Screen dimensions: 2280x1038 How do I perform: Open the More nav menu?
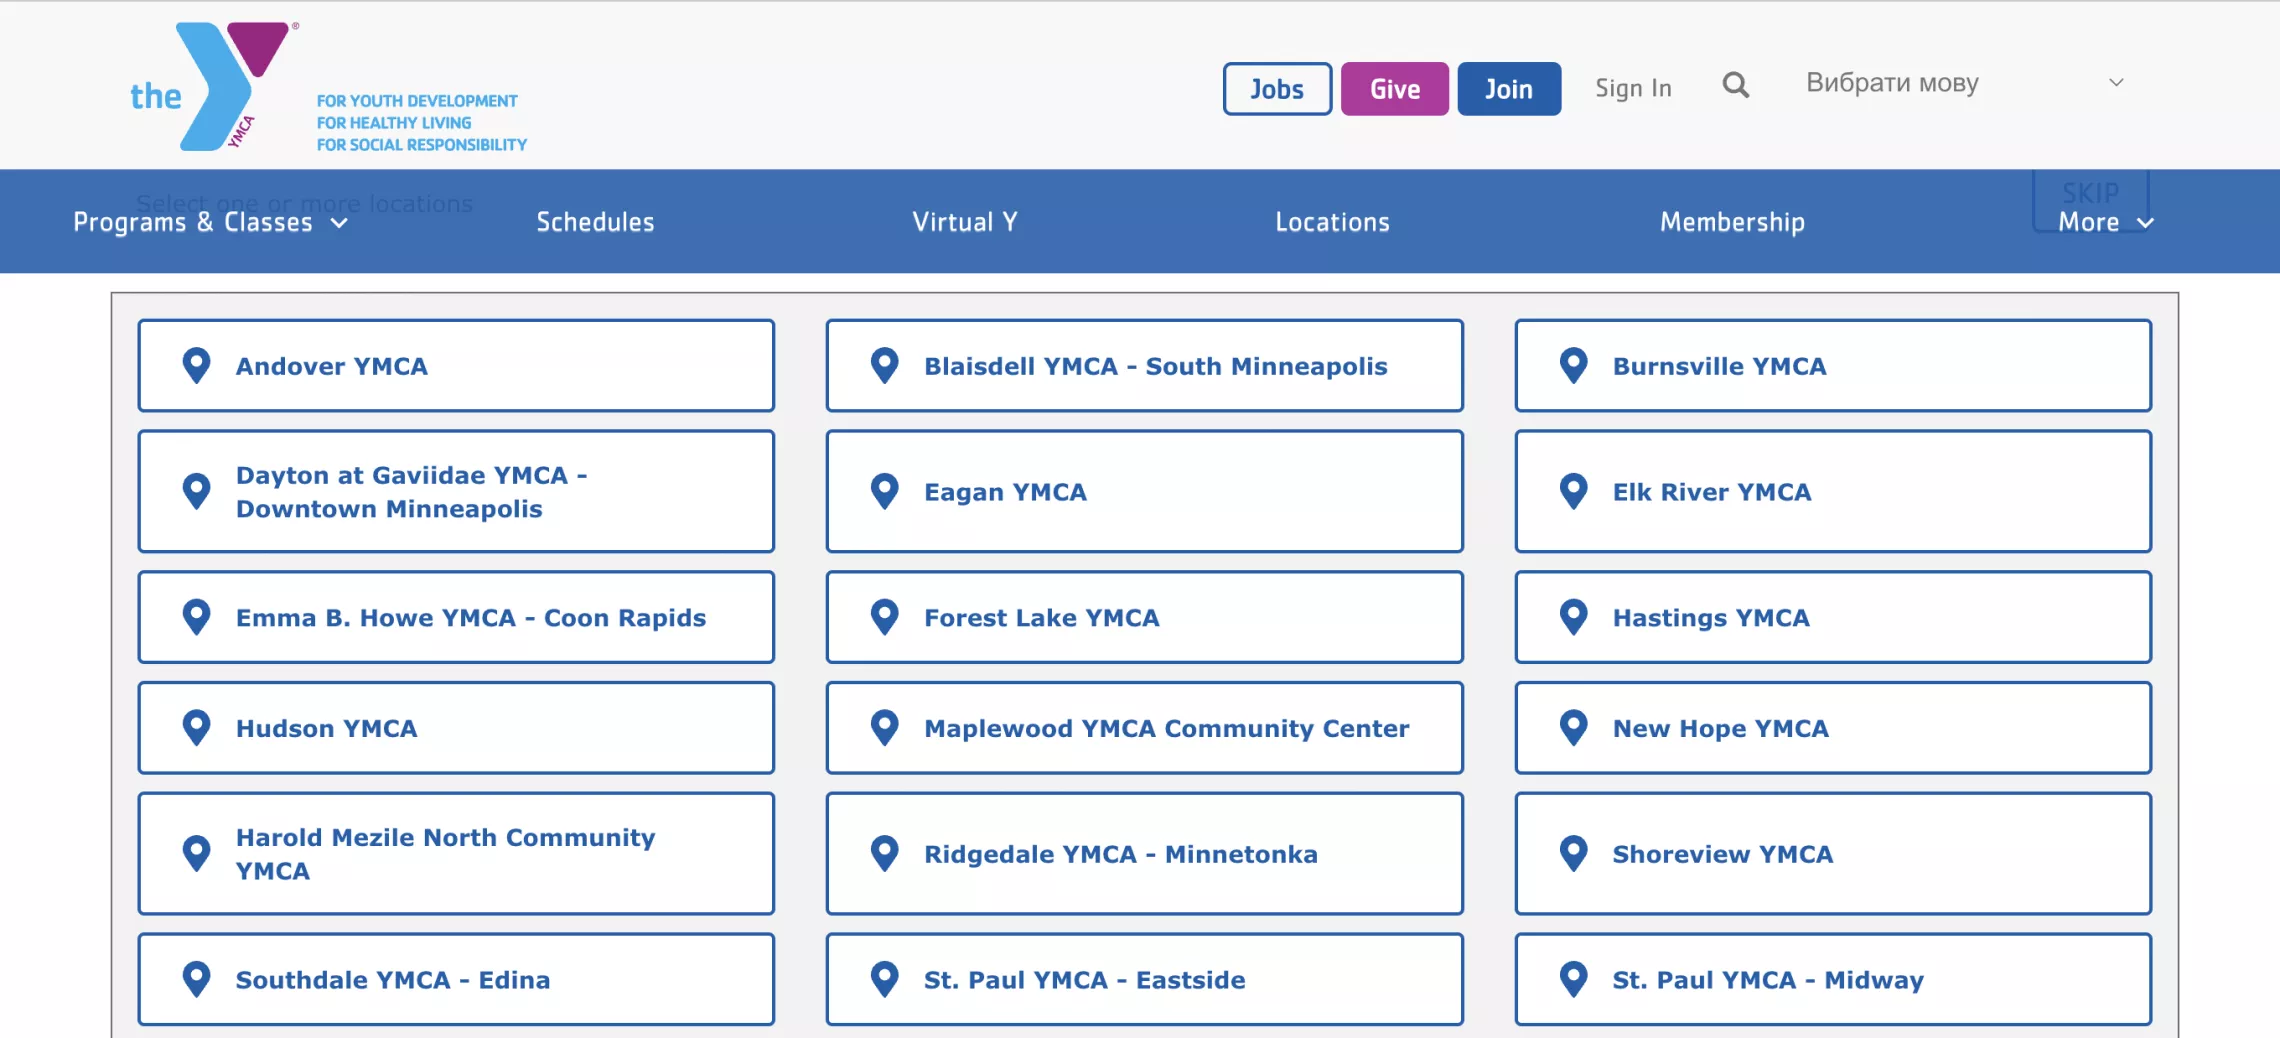coord(2105,222)
